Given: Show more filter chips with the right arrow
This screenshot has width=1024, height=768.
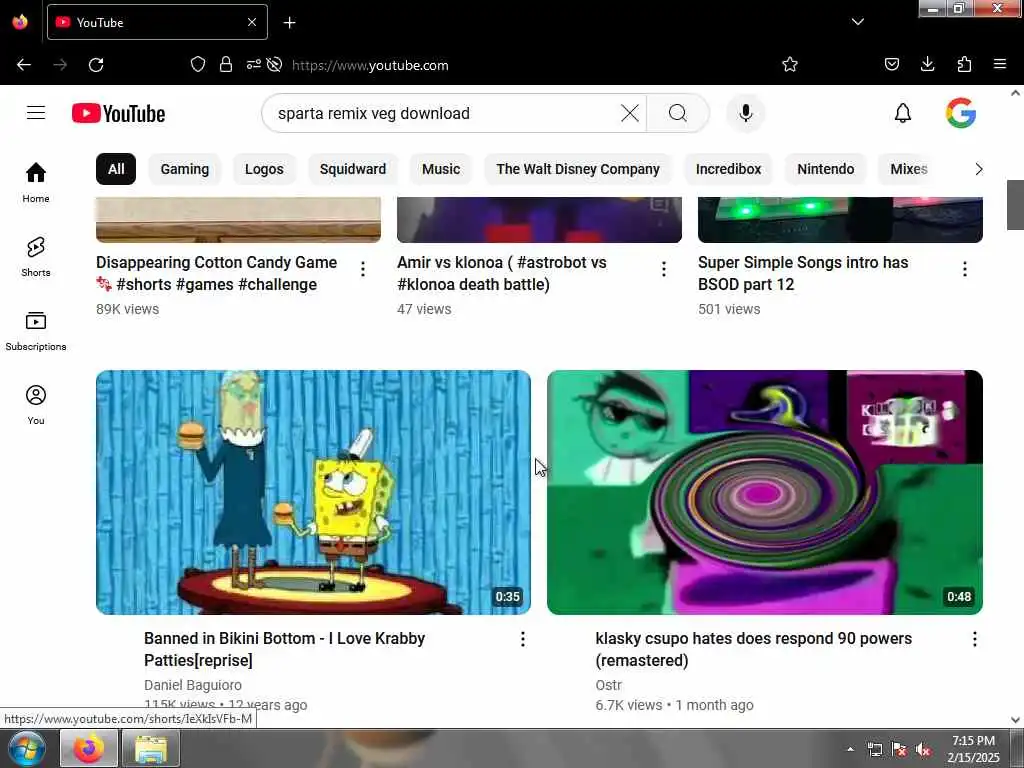Looking at the screenshot, I should (978, 169).
